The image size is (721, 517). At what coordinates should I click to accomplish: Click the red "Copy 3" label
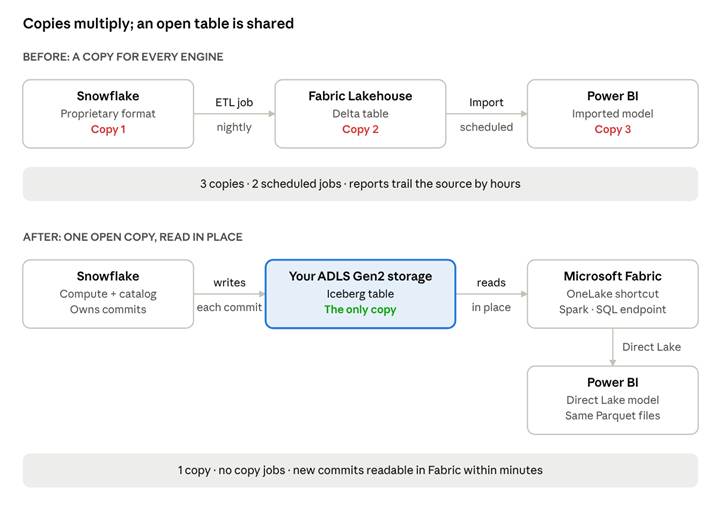tap(613, 129)
